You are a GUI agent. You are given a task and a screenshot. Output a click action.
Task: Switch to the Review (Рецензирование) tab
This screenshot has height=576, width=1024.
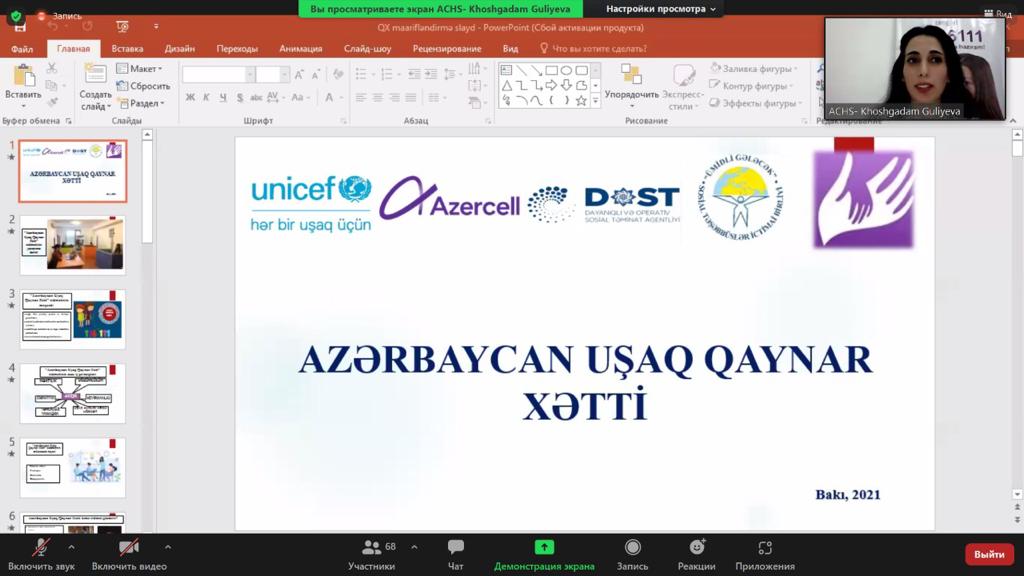(447, 49)
